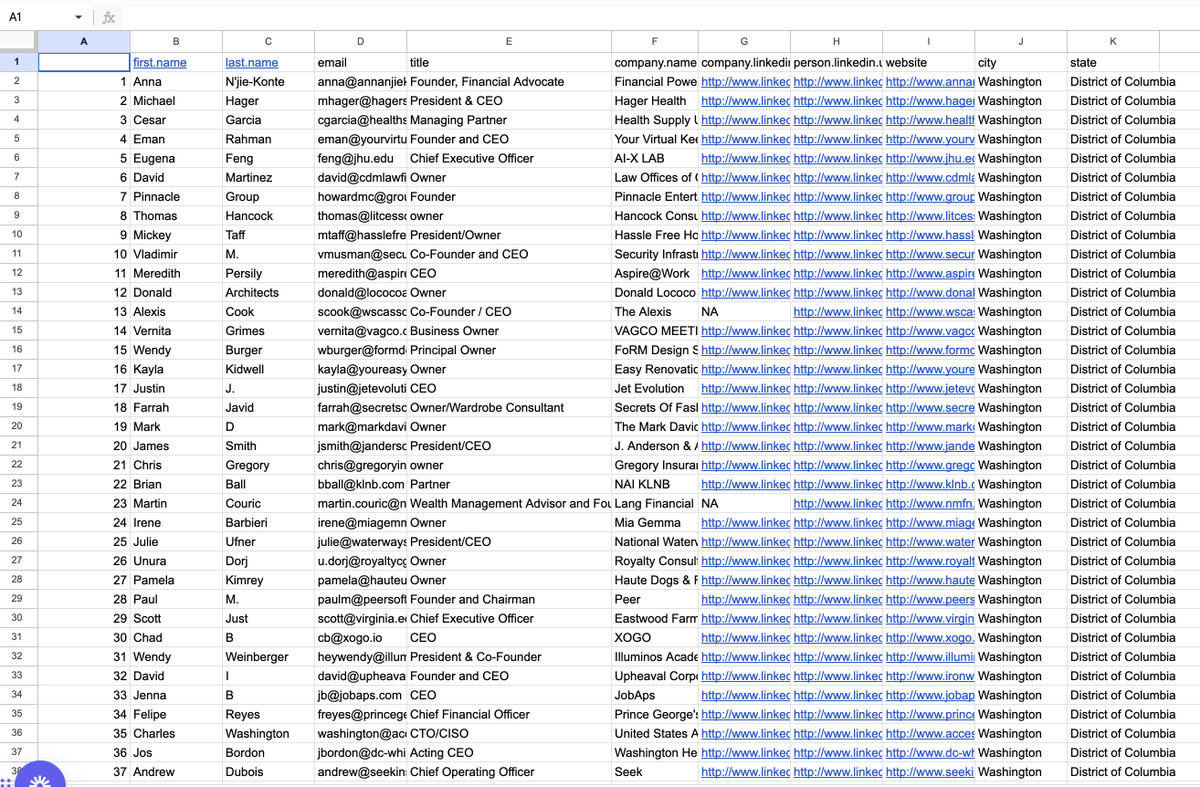Open the person.linkedin link for Eman Rahman
Screen dimensions: 1200x787
[x=837, y=139]
